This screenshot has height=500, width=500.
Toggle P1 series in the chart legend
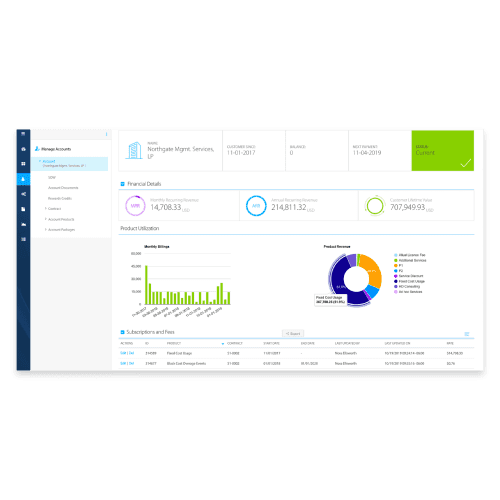pyautogui.click(x=398, y=265)
